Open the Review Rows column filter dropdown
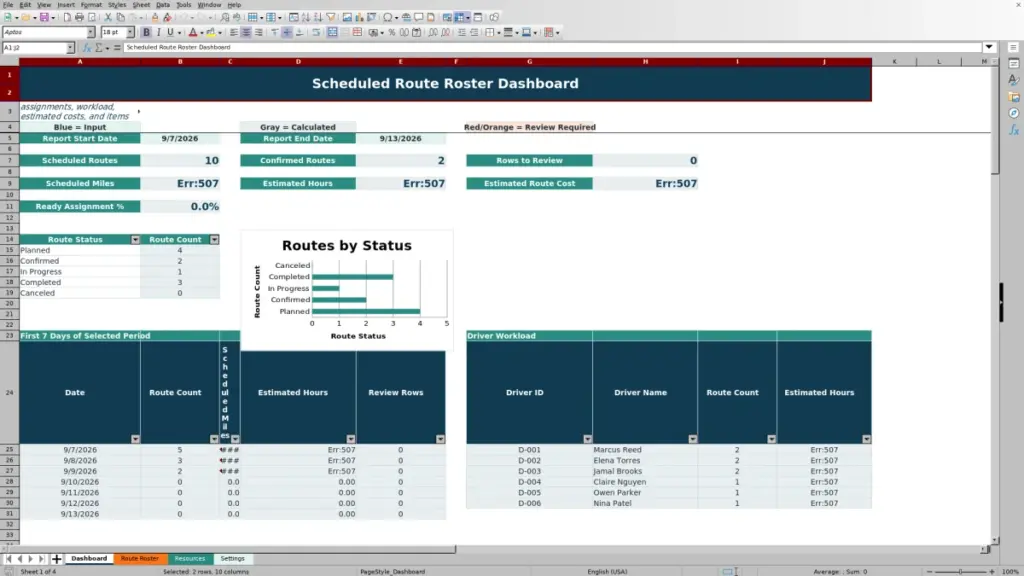1024x576 pixels. pyautogui.click(x=440, y=439)
